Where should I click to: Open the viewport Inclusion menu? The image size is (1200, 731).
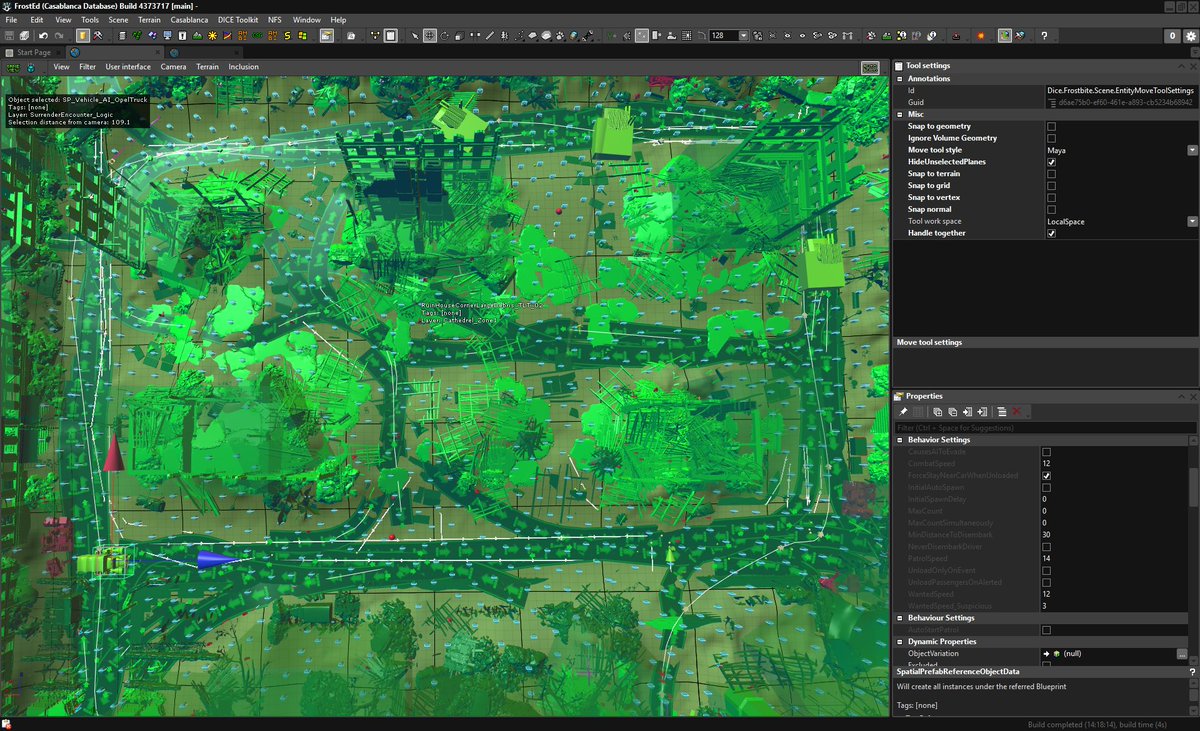[243, 67]
